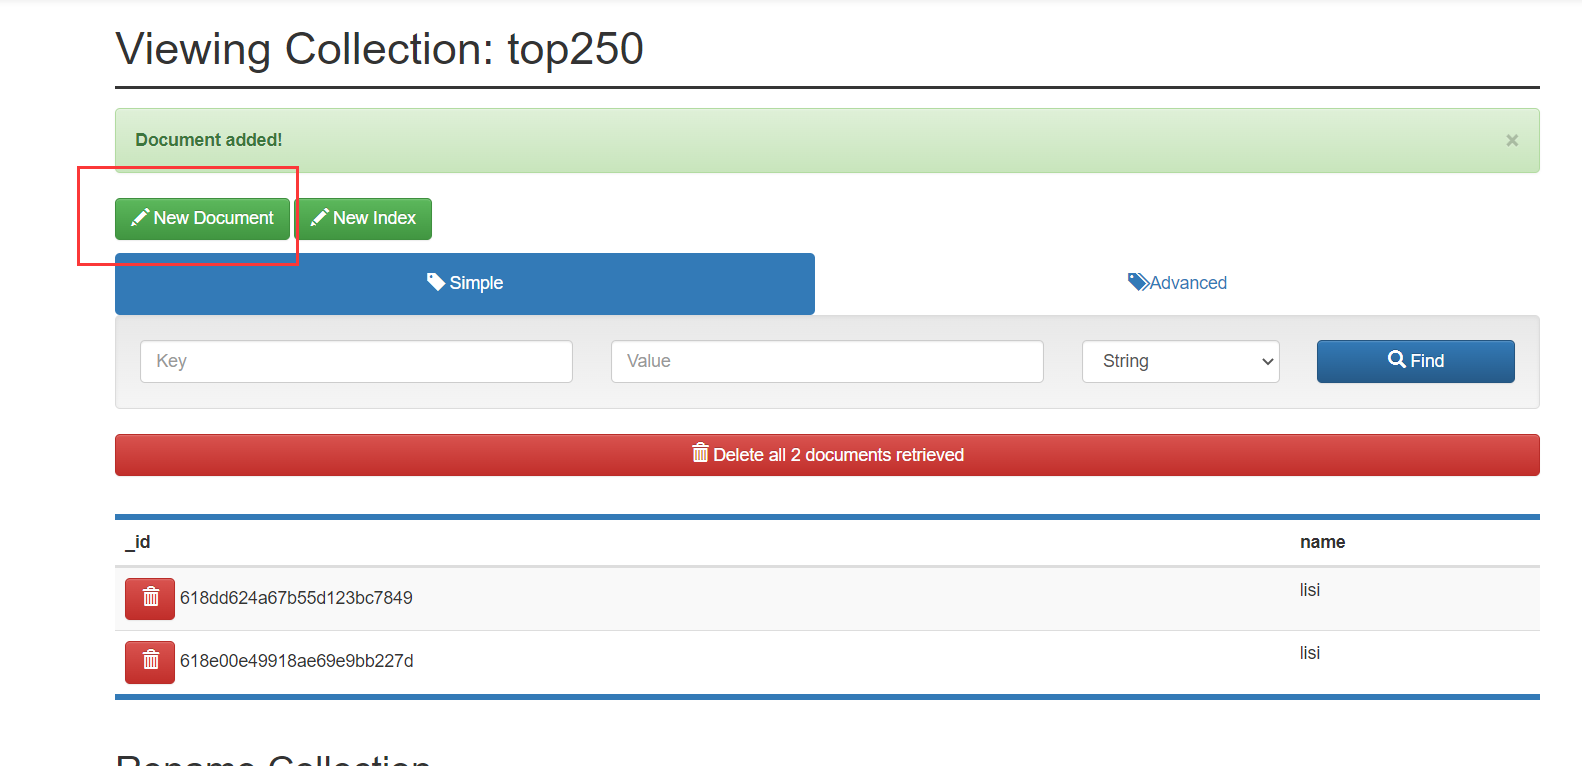Focus the Value search field

(x=827, y=361)
